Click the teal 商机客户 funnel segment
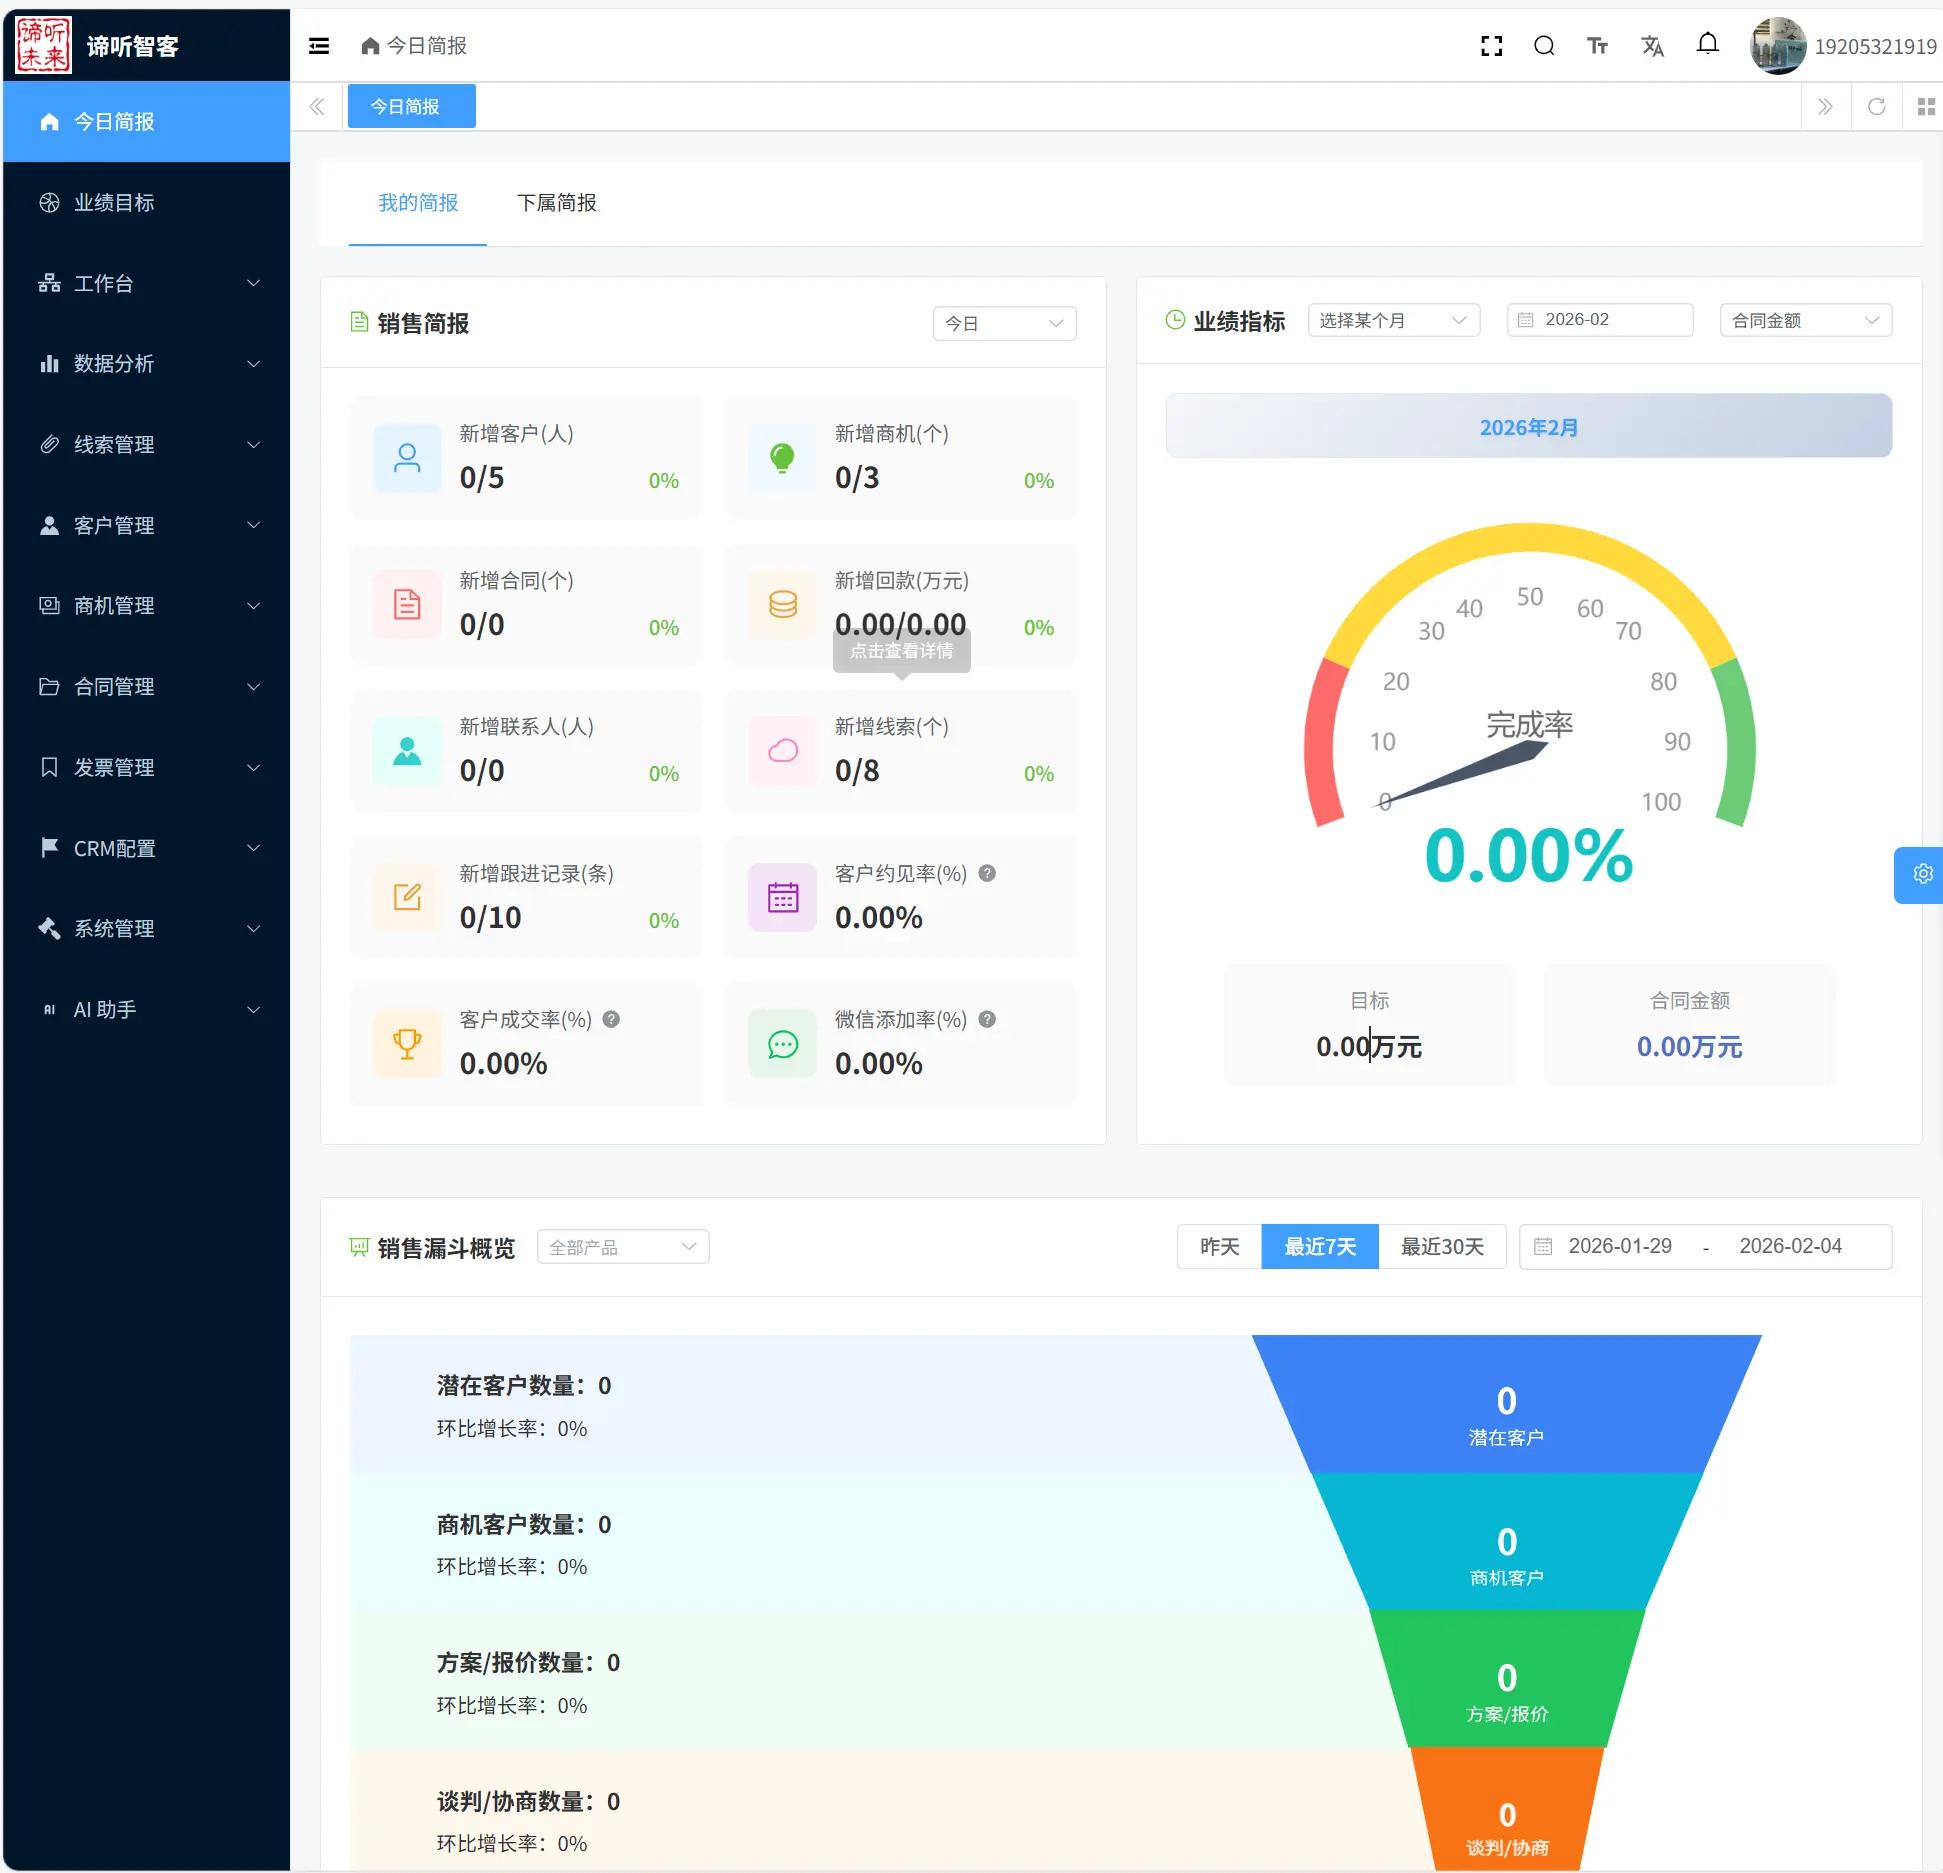1943x1873 pixels. pos(1506,1543)
